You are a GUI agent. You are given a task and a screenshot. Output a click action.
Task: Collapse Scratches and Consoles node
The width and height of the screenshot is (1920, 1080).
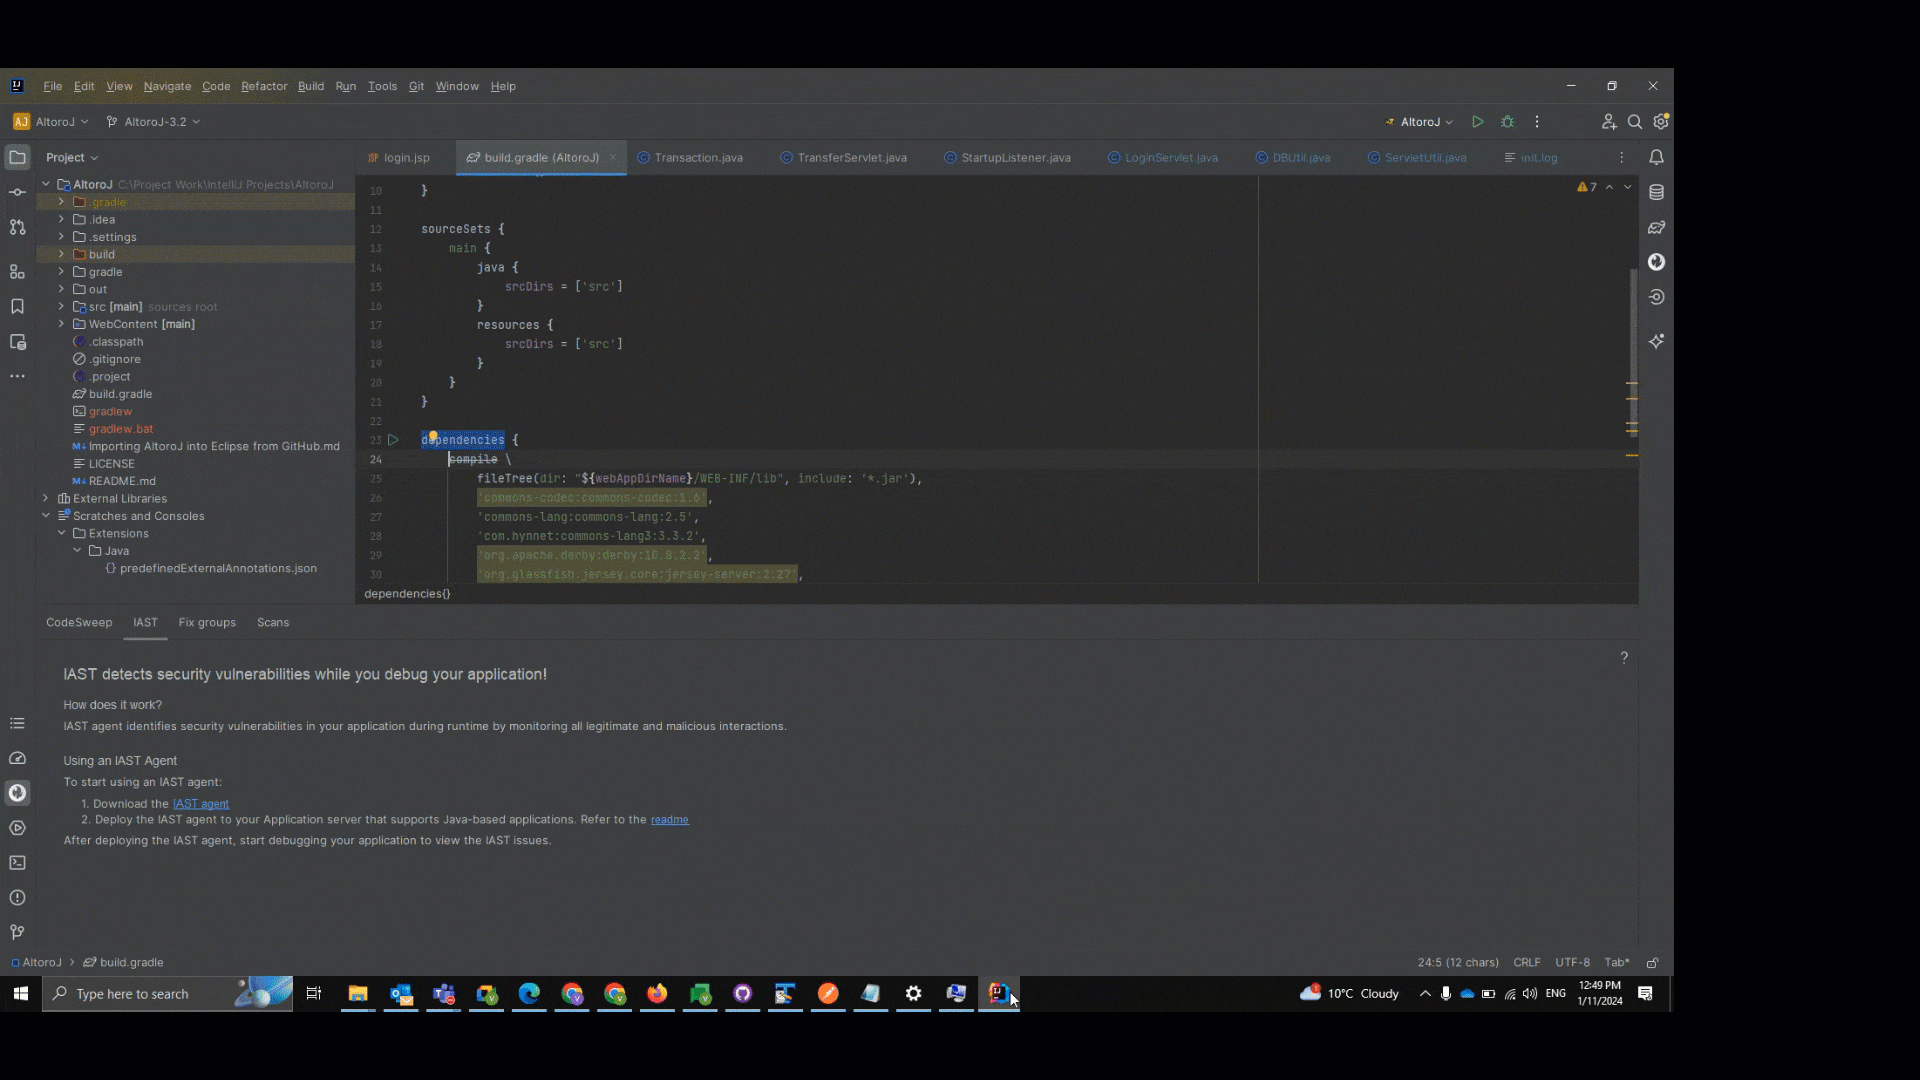pos(45,516)
